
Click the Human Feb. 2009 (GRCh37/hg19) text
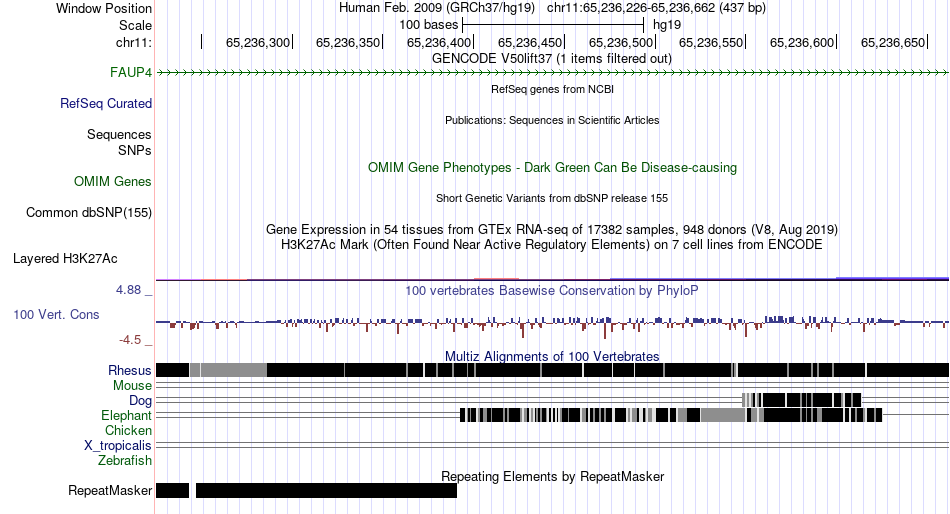(437, 8)
